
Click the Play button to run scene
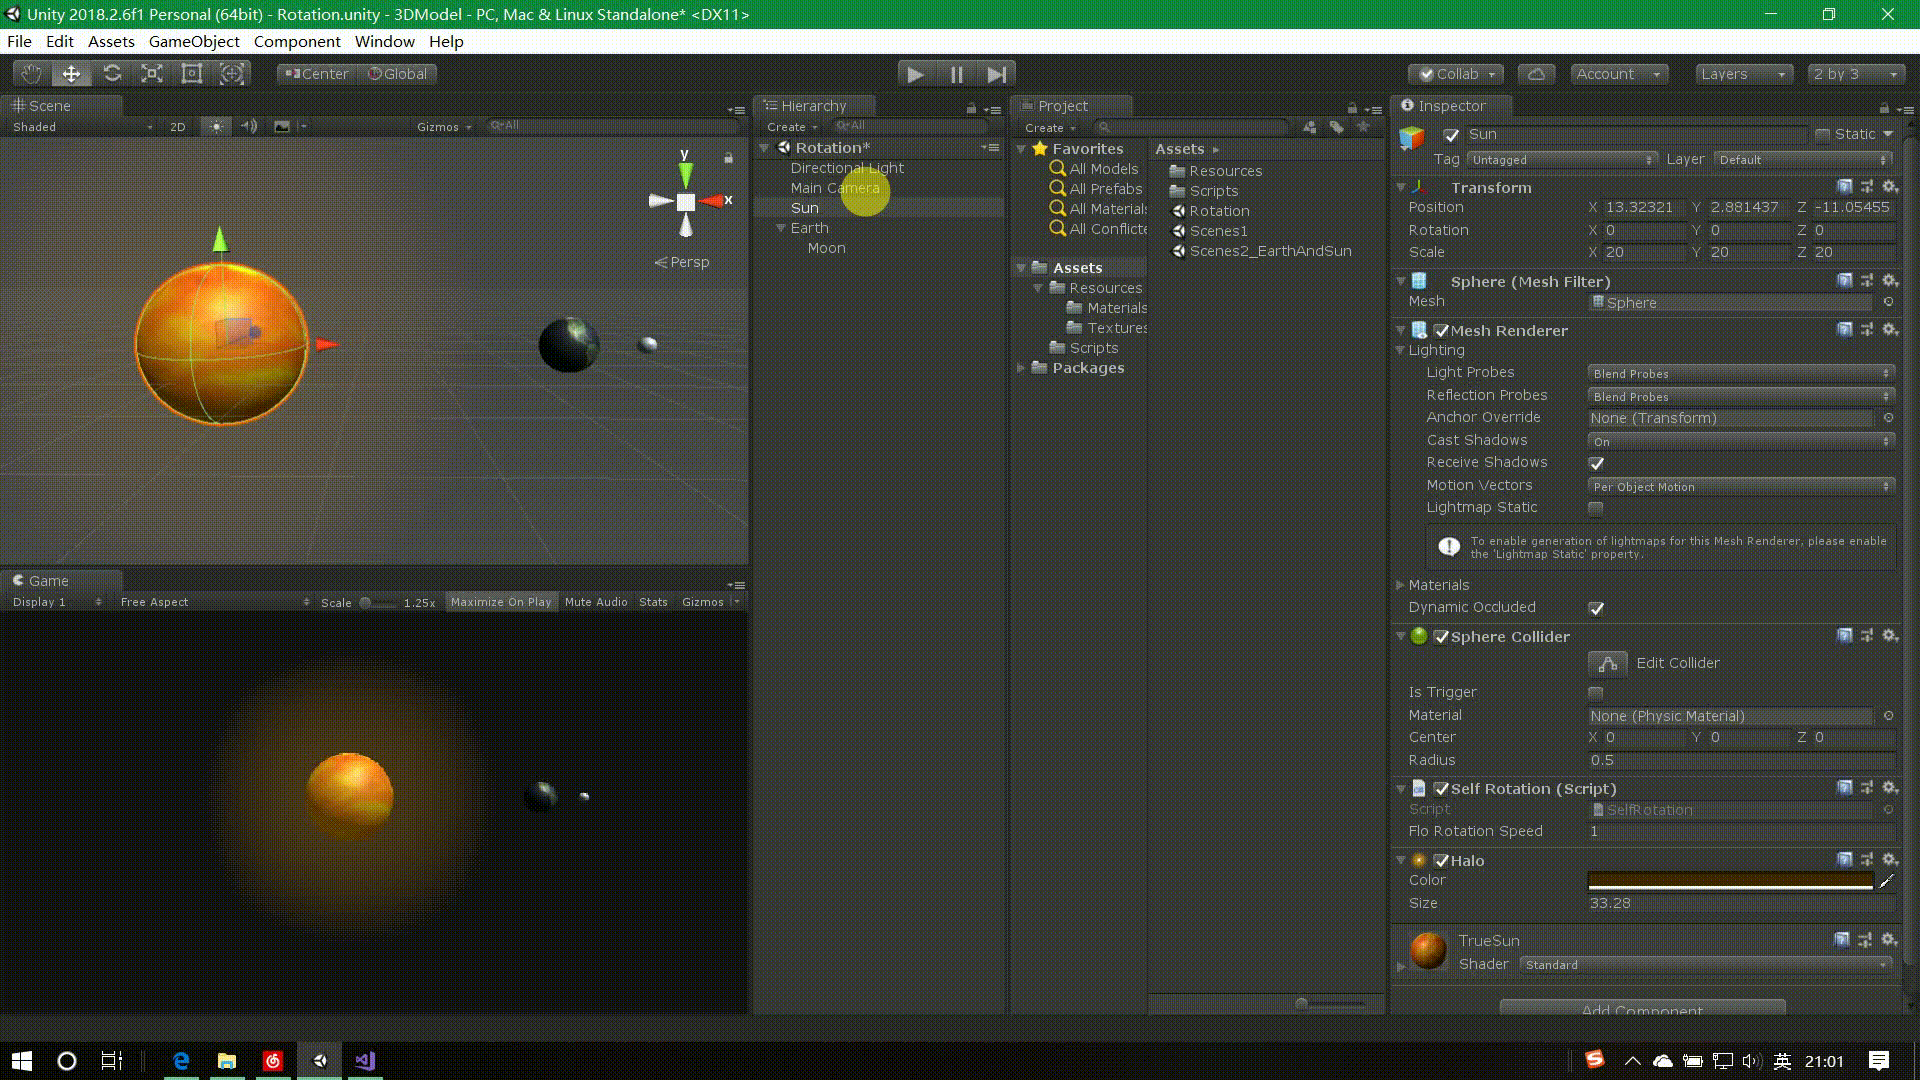(x=914, y=73)
